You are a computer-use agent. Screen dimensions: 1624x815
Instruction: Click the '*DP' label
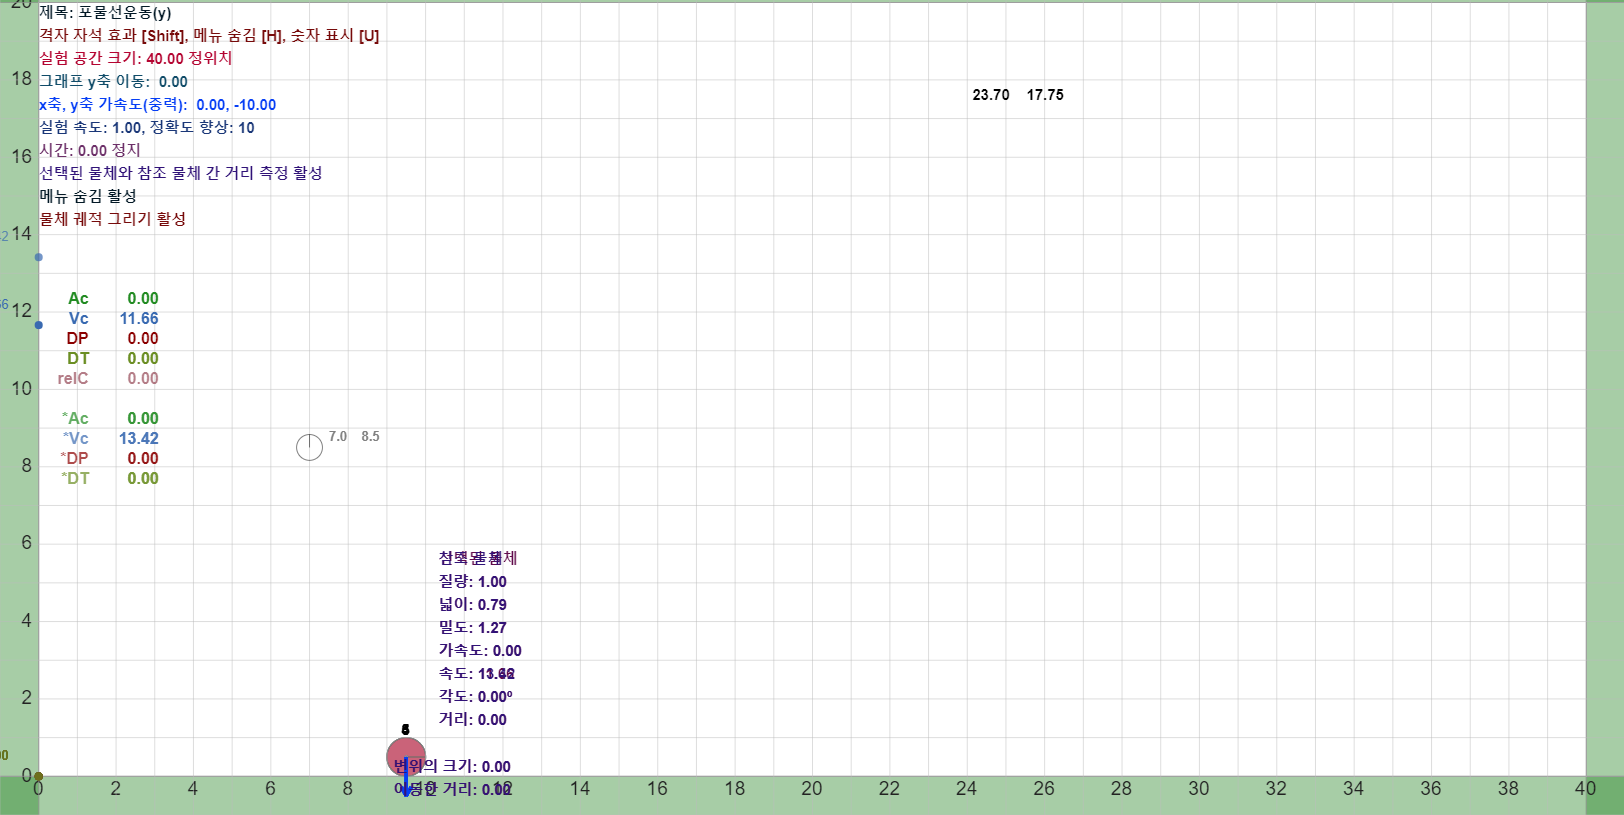75,458
